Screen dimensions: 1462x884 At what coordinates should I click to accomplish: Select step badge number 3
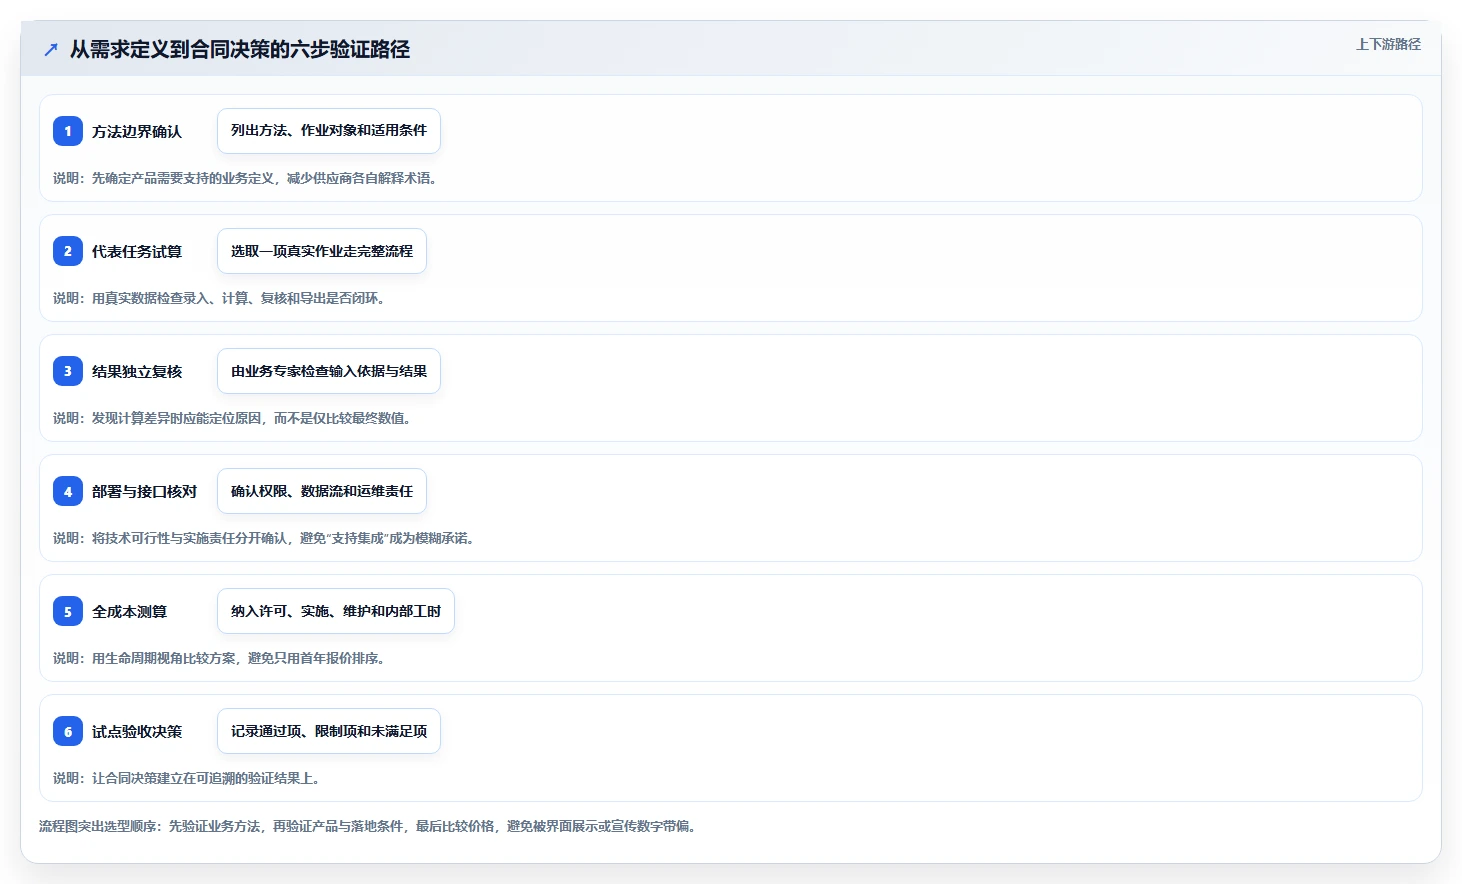click(x=68, y=371)
